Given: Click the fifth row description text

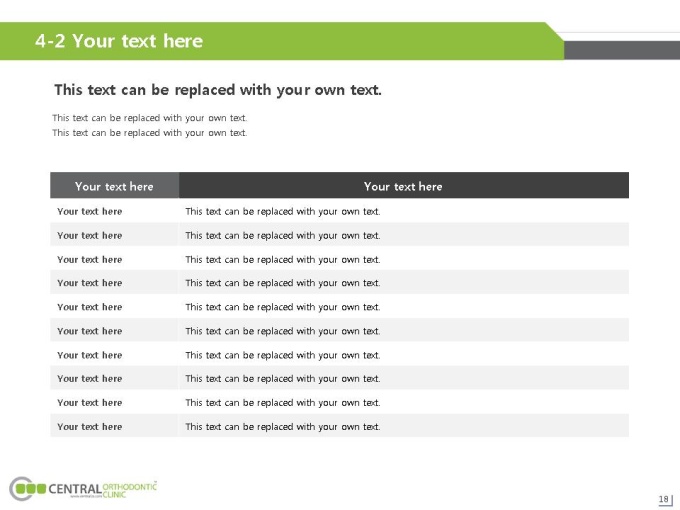Looking at the screenshot, I should point(283,307).
